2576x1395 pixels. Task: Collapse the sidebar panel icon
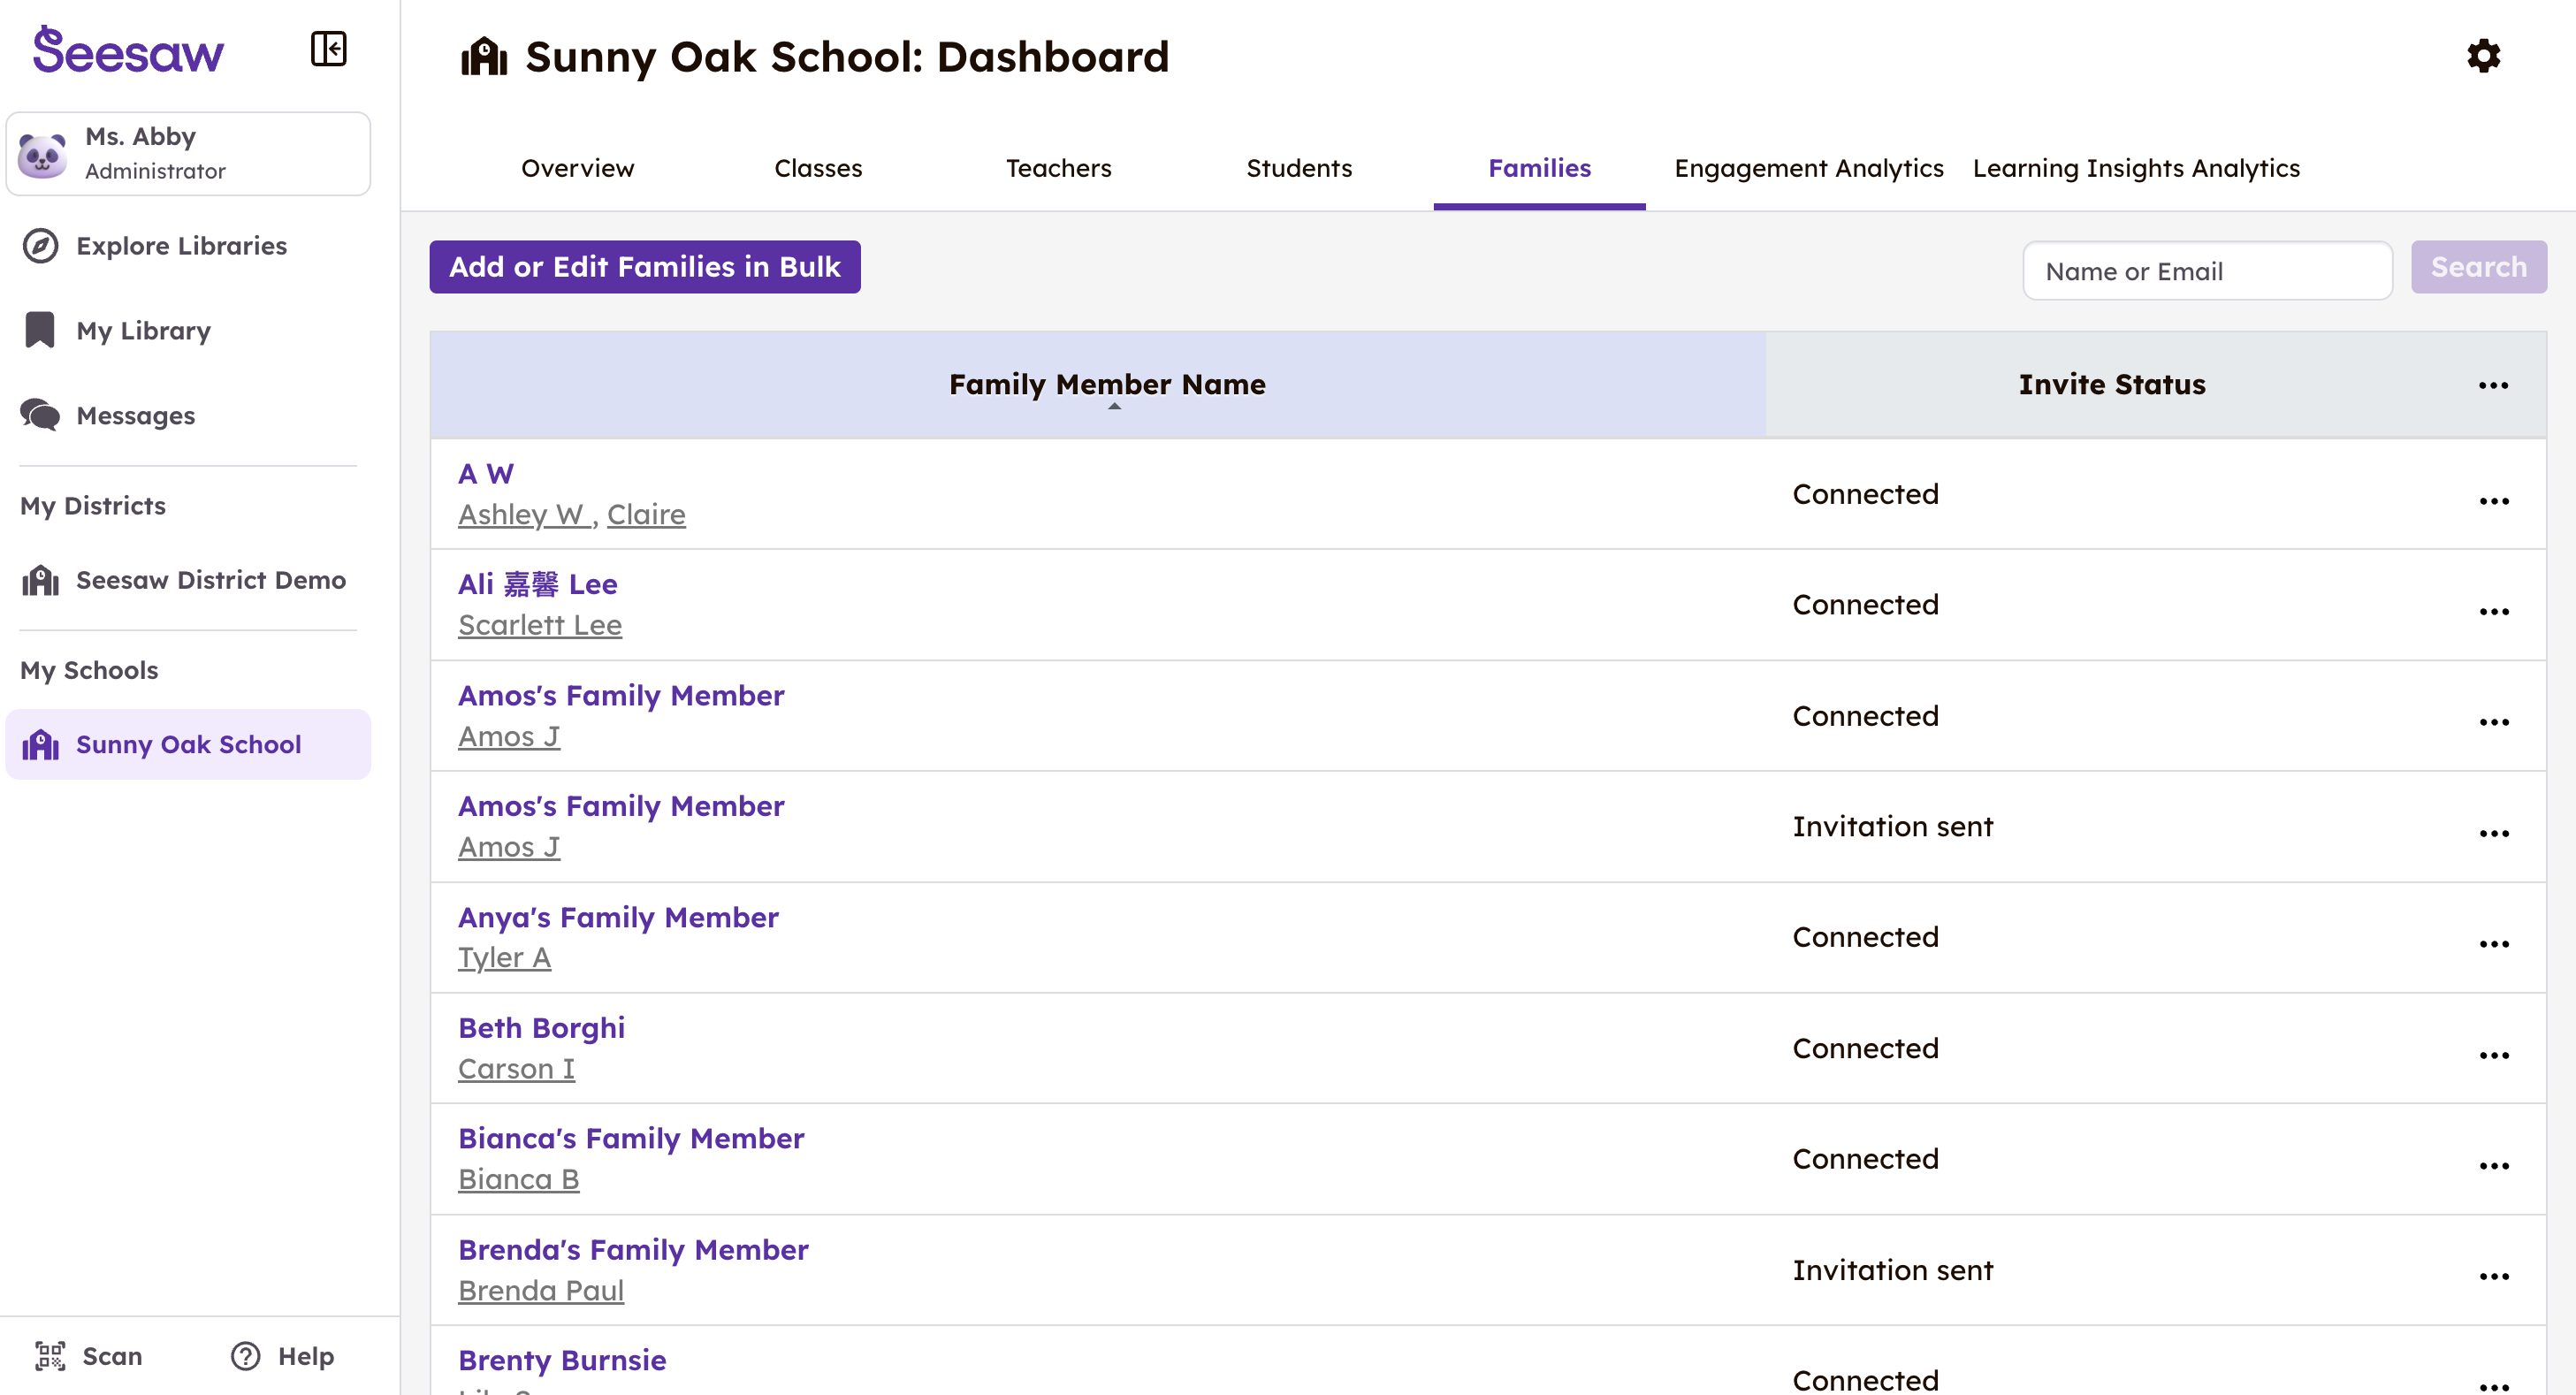[328, 48]
